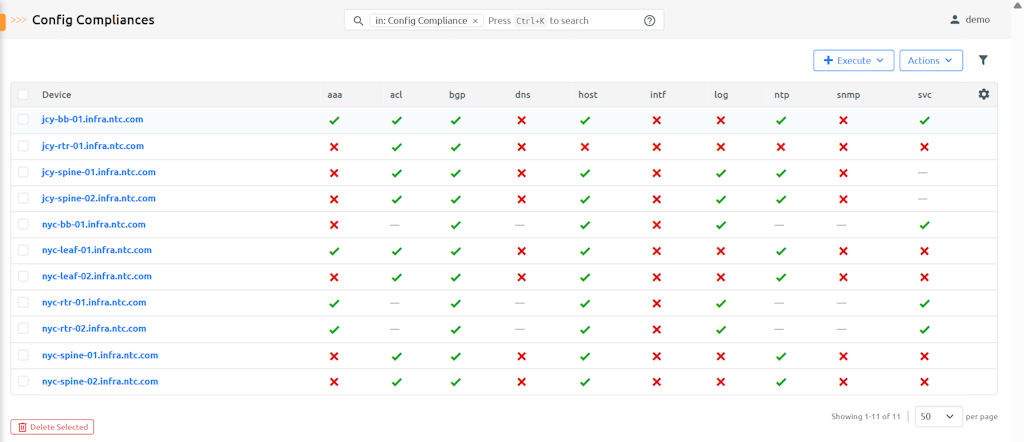Click snmp red cross for jcy-spine-01
This screenshot has height=442, width=1024.
coord(843,173)
